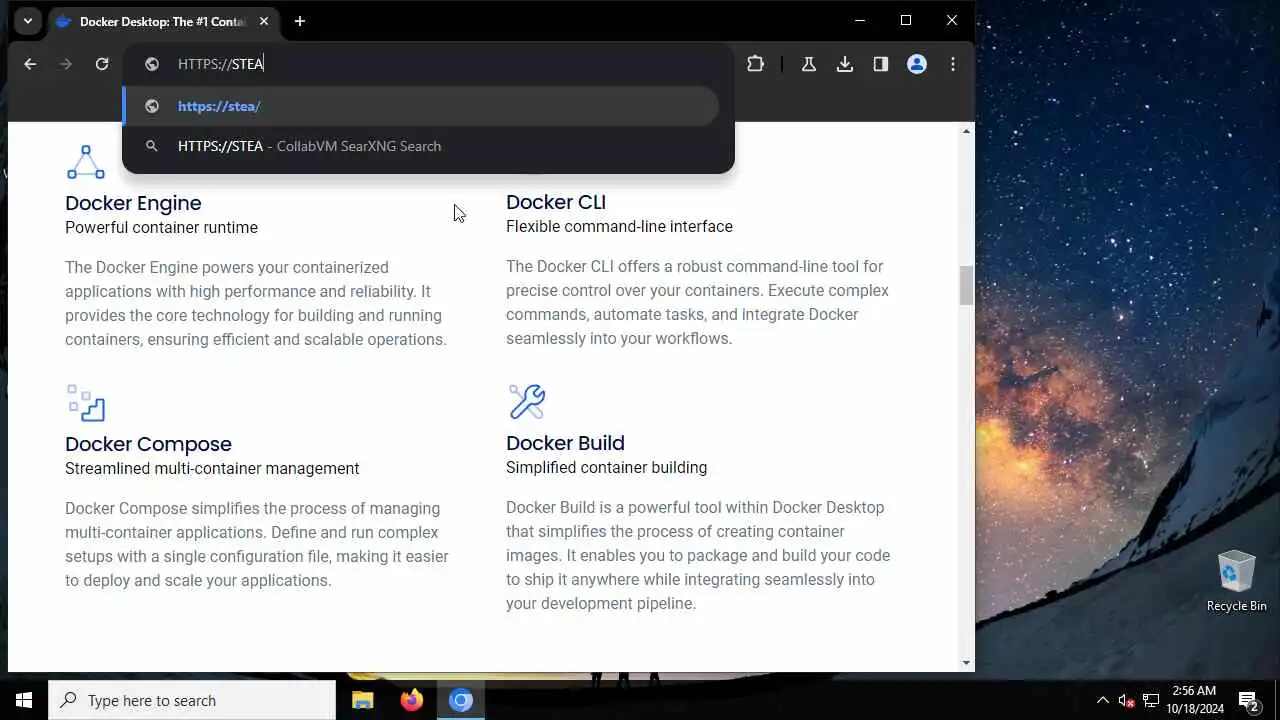Click 'Powerful container runtime' subtitle
The image size is (1280, 720).
161,227
